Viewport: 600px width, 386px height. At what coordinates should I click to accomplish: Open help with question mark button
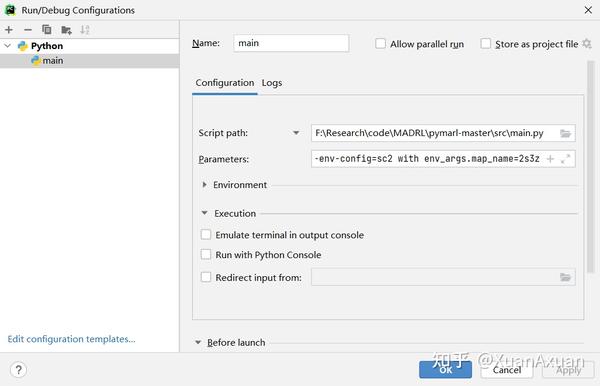pyautogui.click(x=18, y=370)
